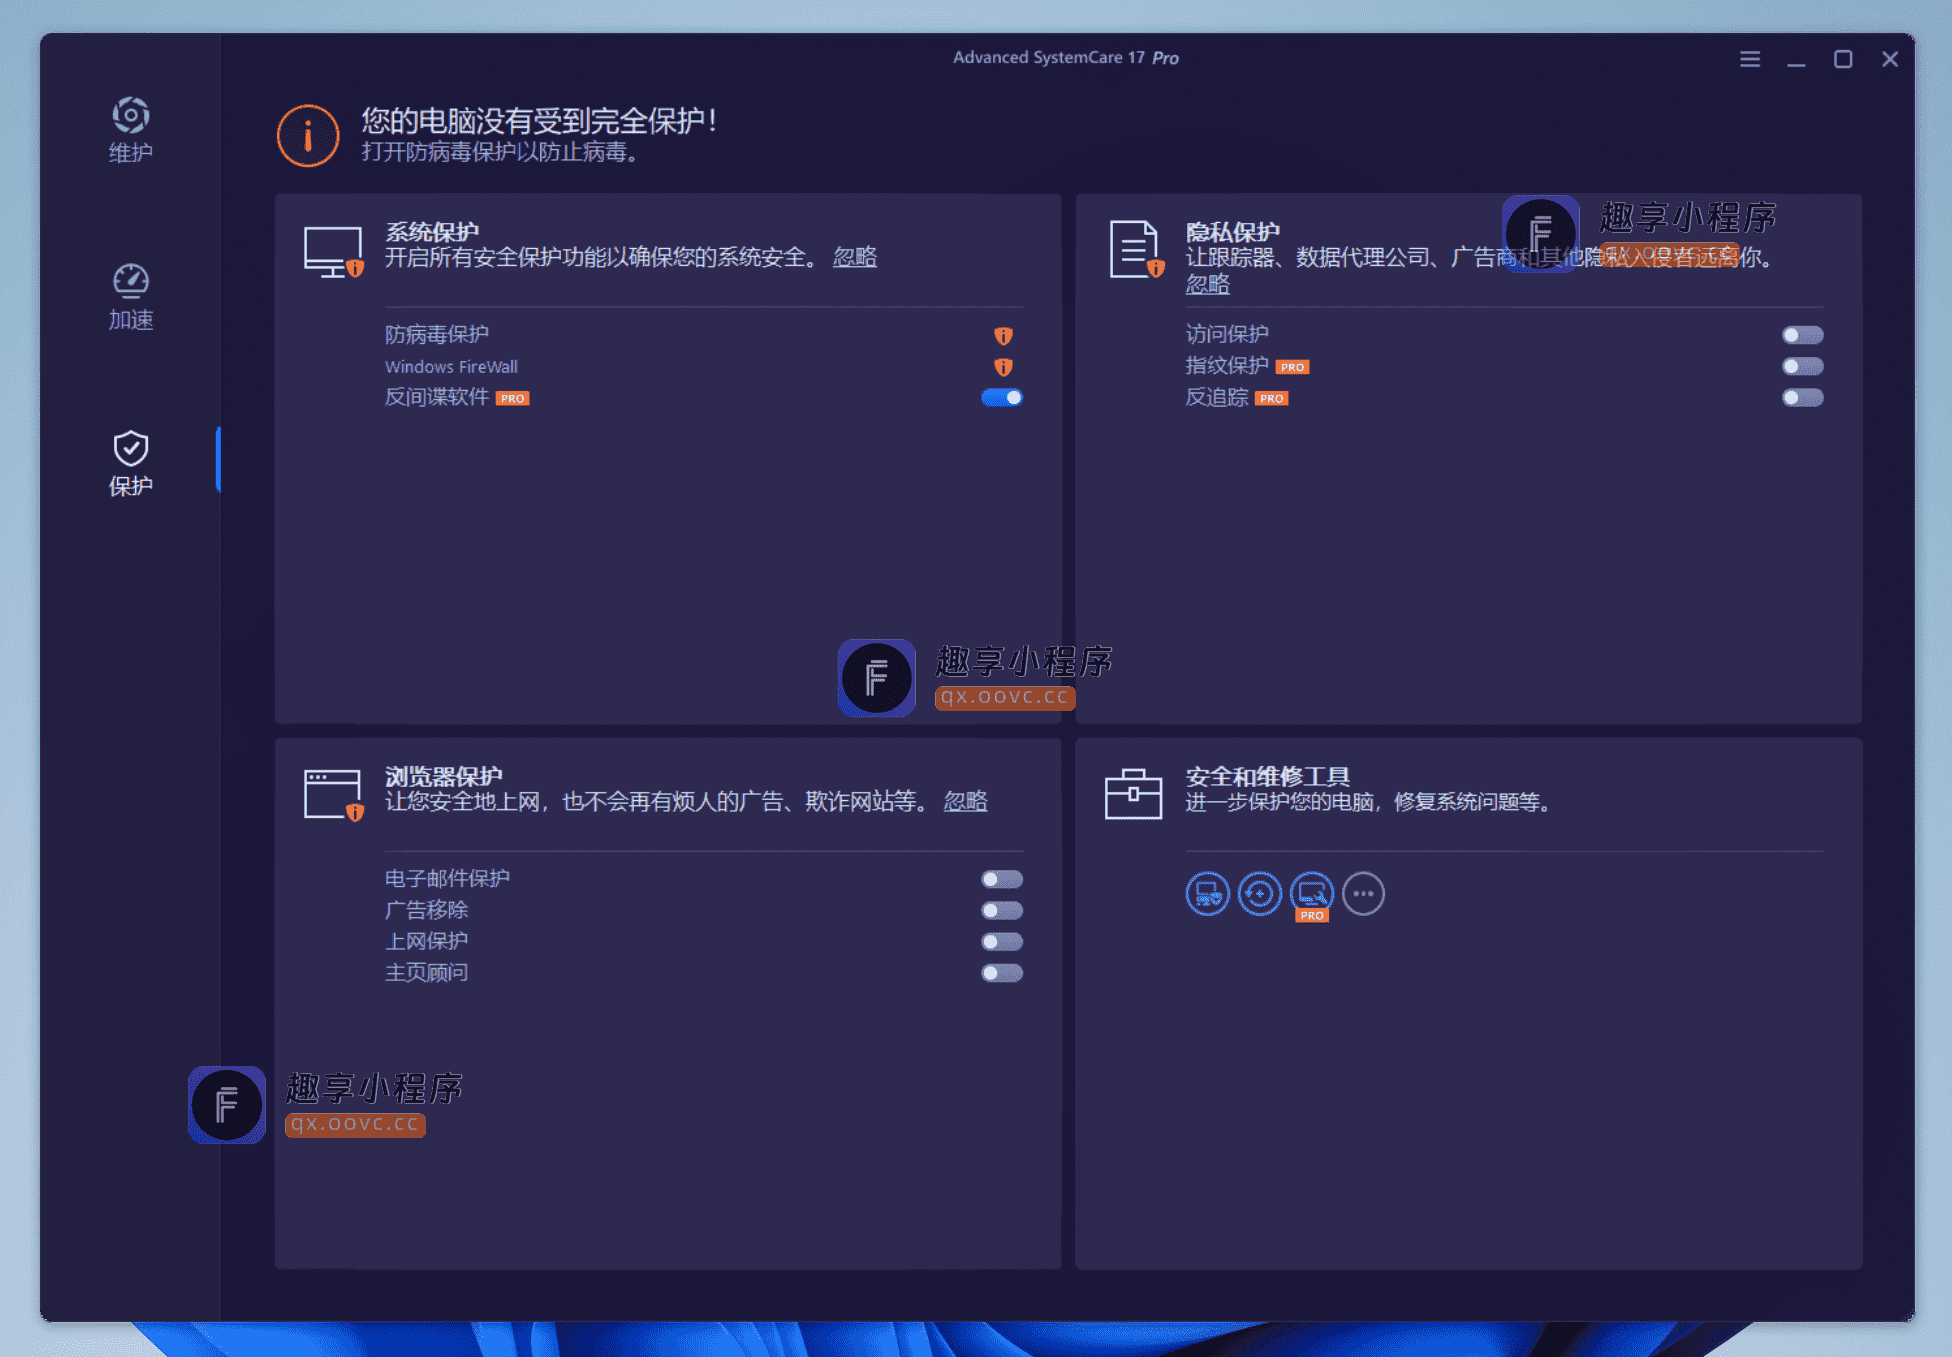Turn on the 上网保护 switch

pyautogui.click(x=1002, y=941)
